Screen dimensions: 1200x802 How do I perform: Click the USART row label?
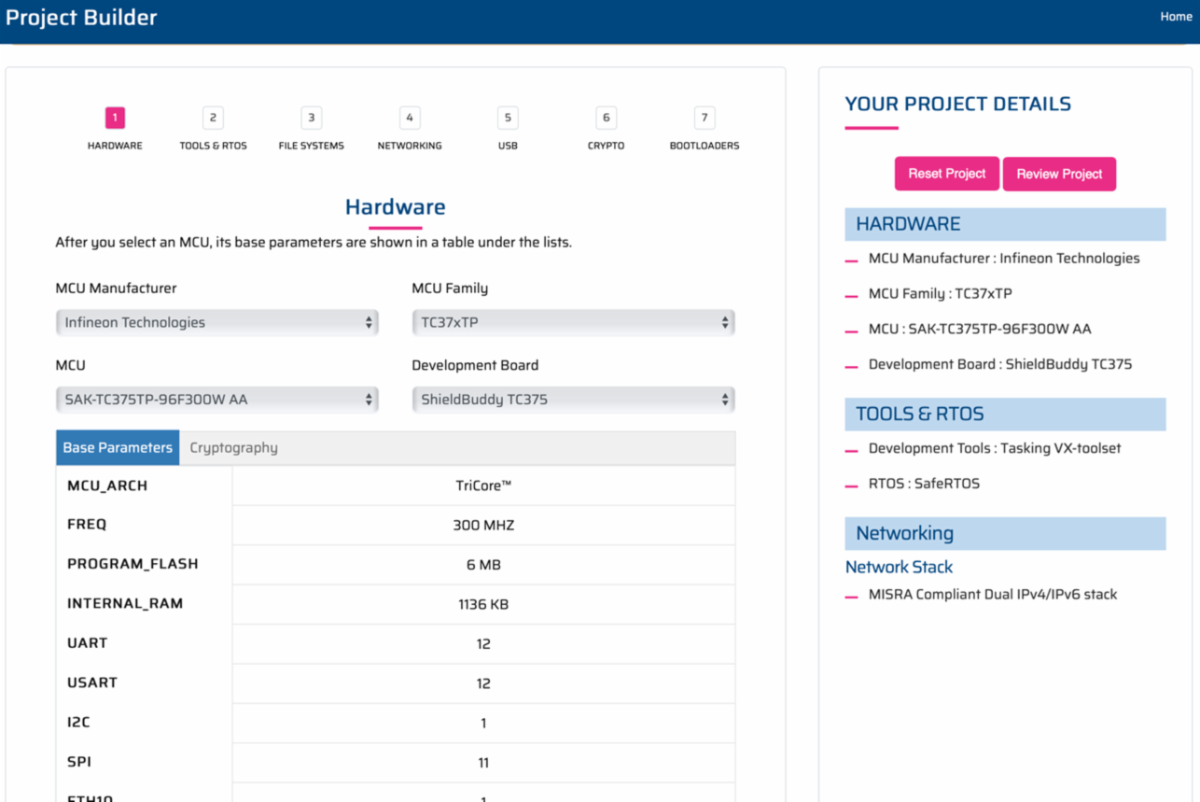(92, 682)
